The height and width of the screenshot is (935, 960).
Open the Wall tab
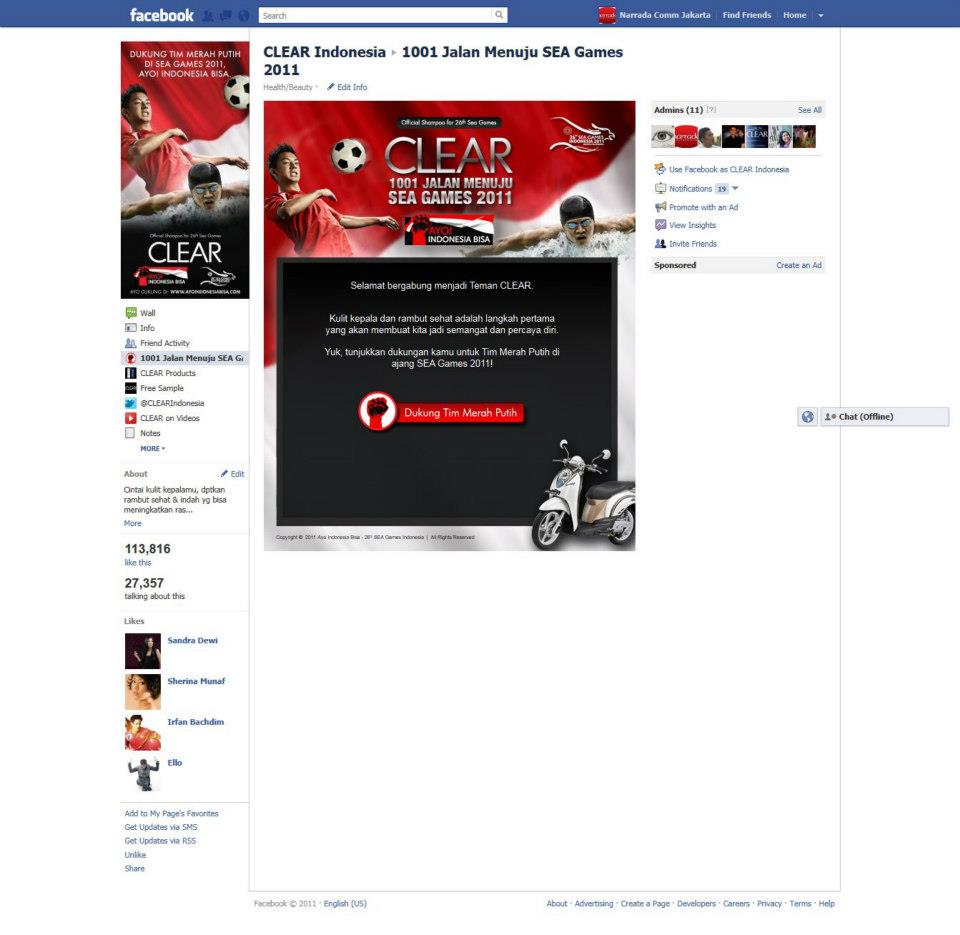click(x=148, y=313)
